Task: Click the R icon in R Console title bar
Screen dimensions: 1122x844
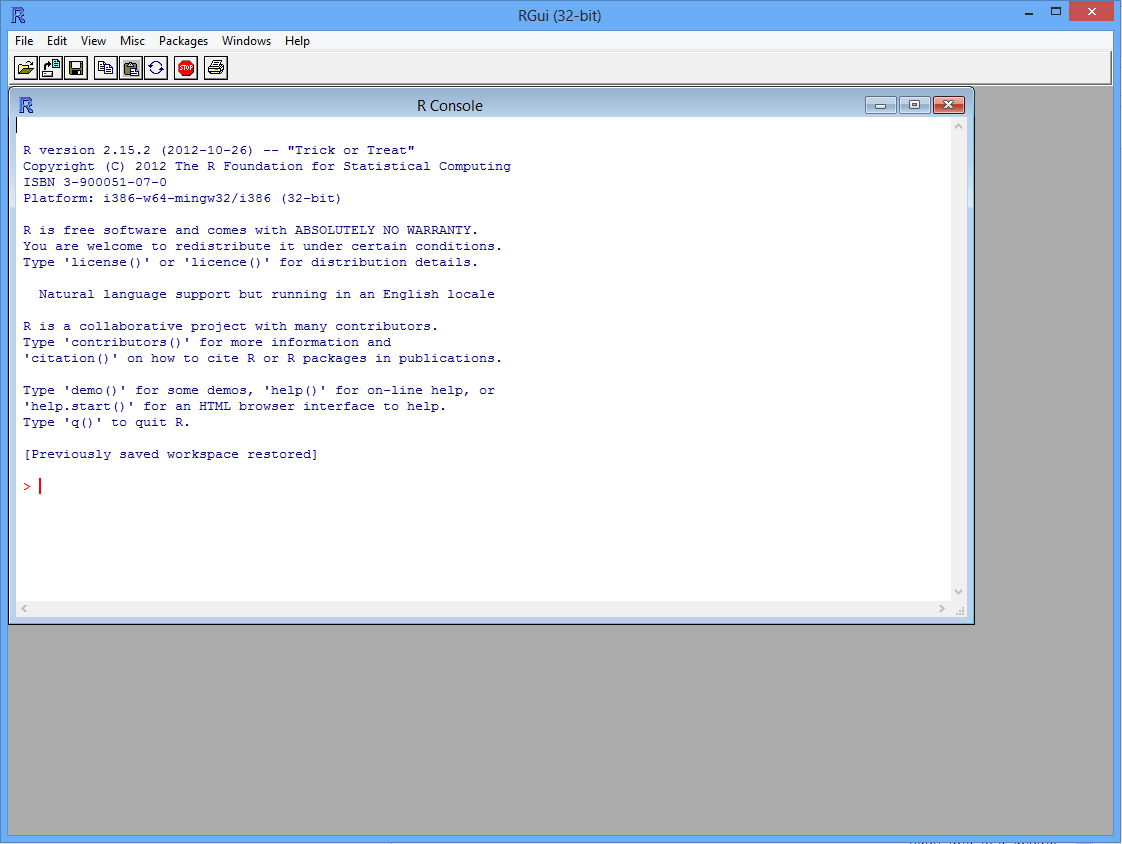Action: coord(26,105)
